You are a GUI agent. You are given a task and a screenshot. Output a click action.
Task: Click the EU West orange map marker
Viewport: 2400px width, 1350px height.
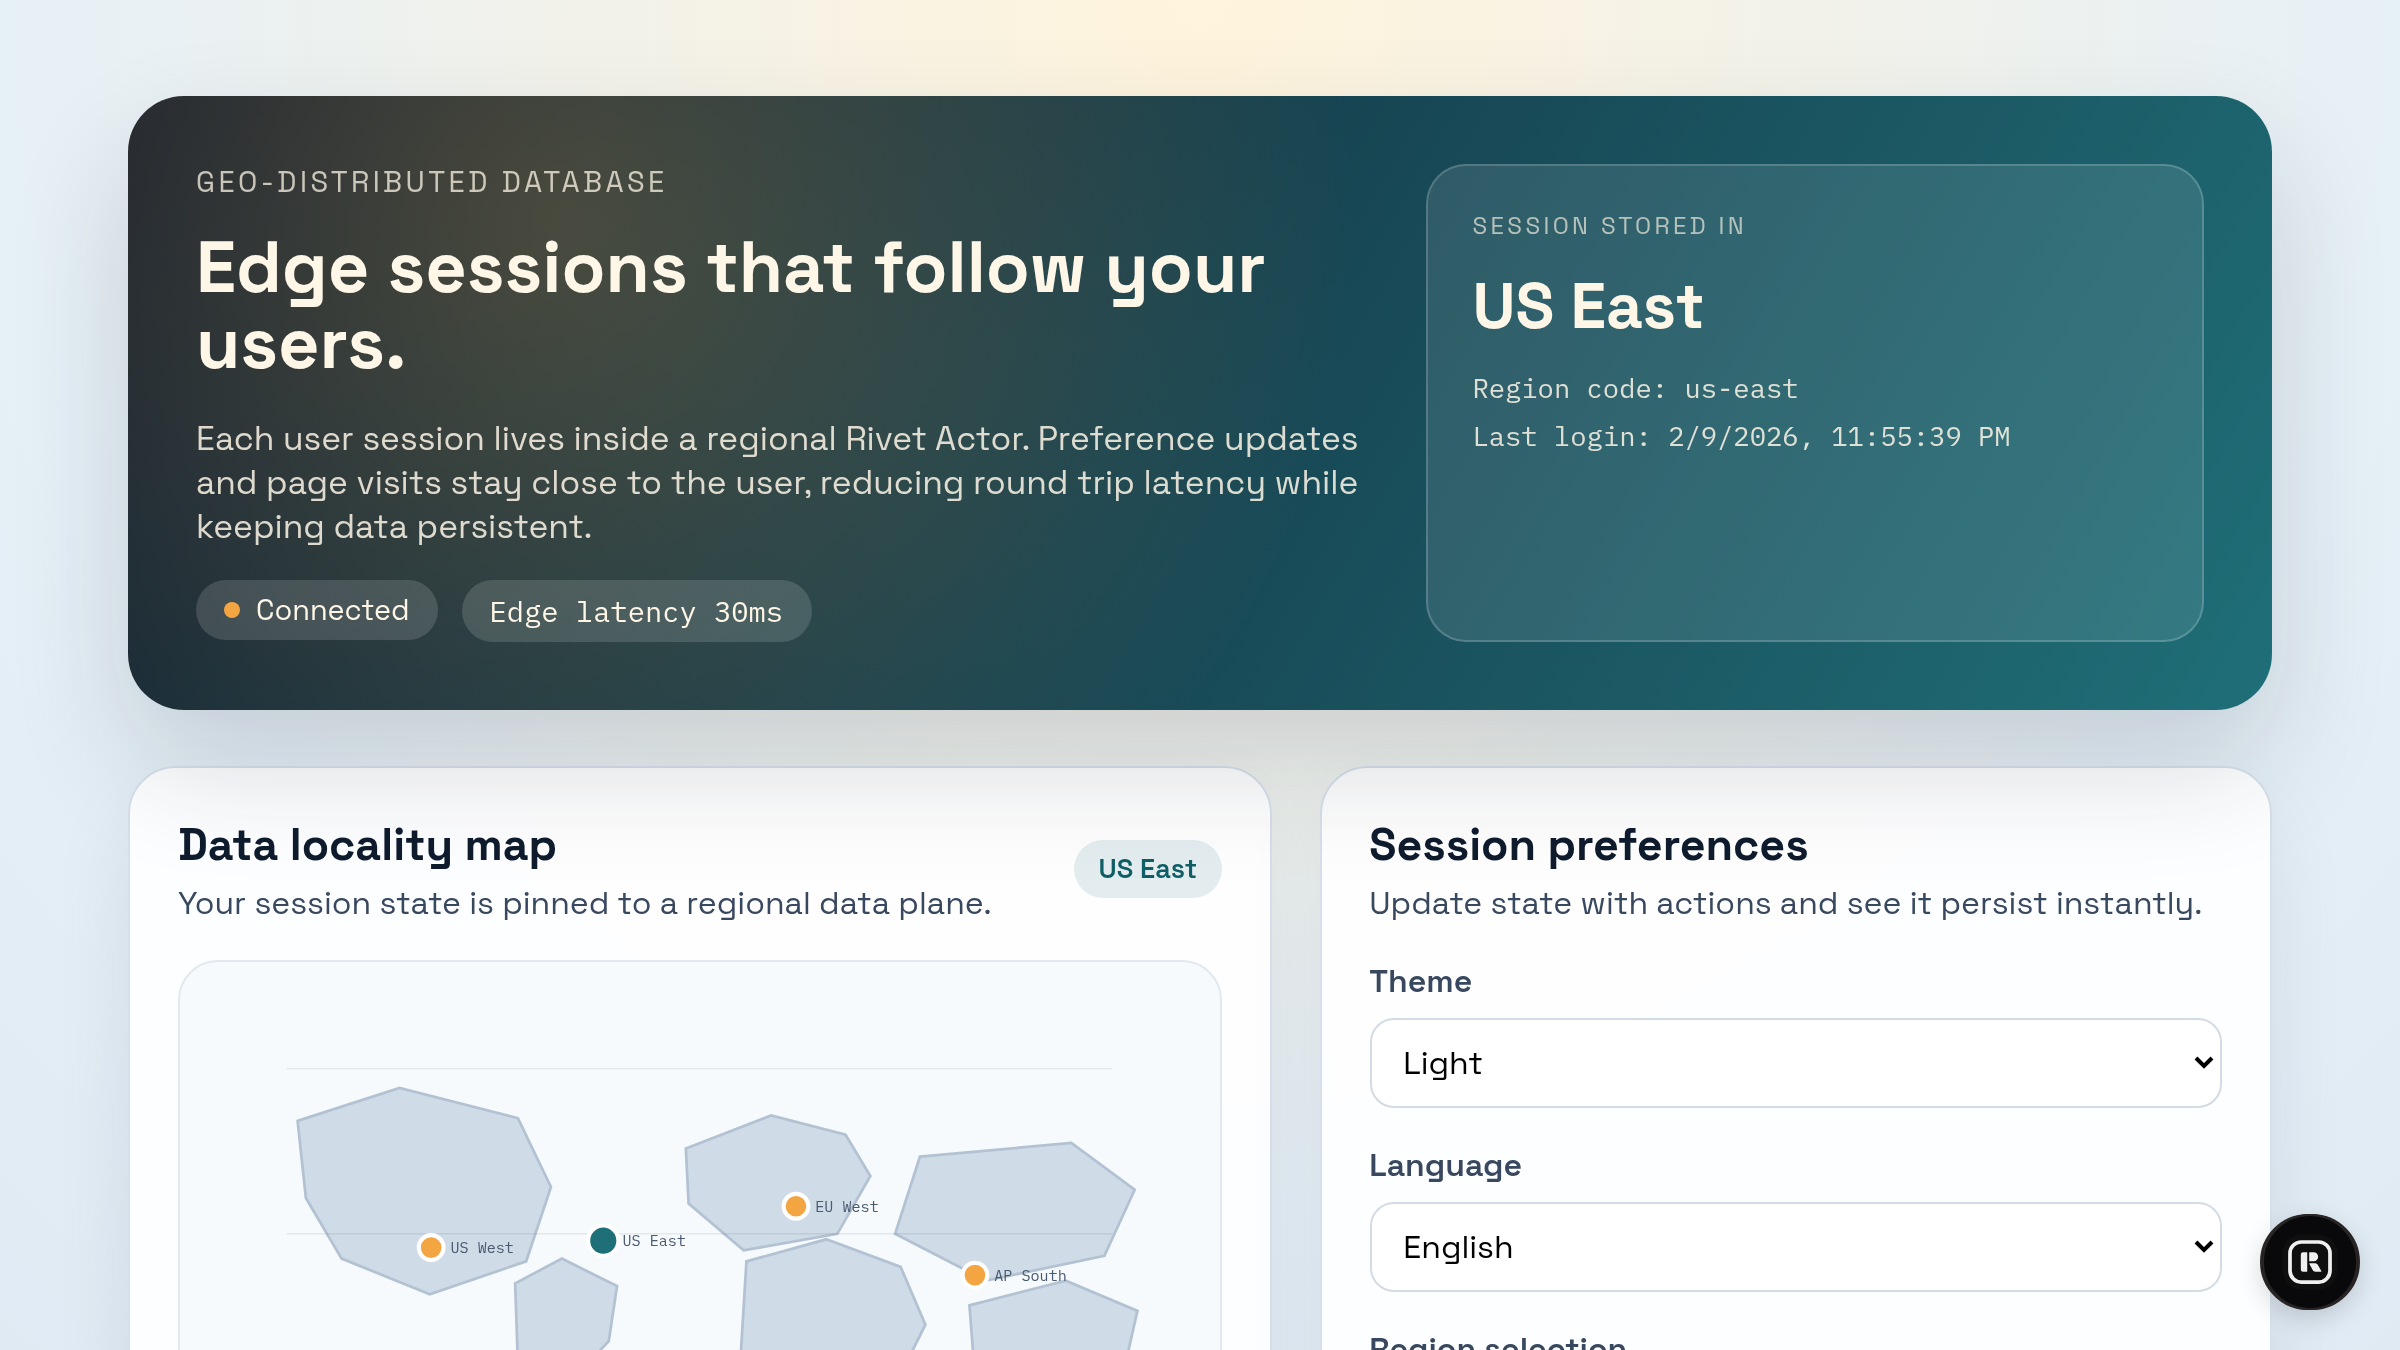click(x=796, y=1206)
